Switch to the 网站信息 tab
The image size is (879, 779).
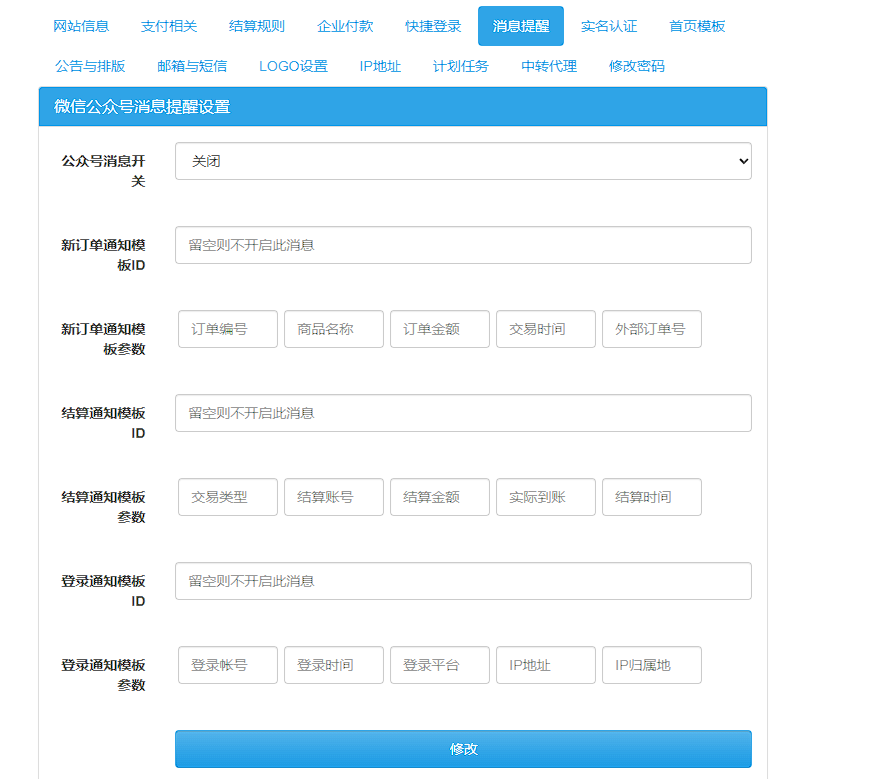[x=80, y=26]
